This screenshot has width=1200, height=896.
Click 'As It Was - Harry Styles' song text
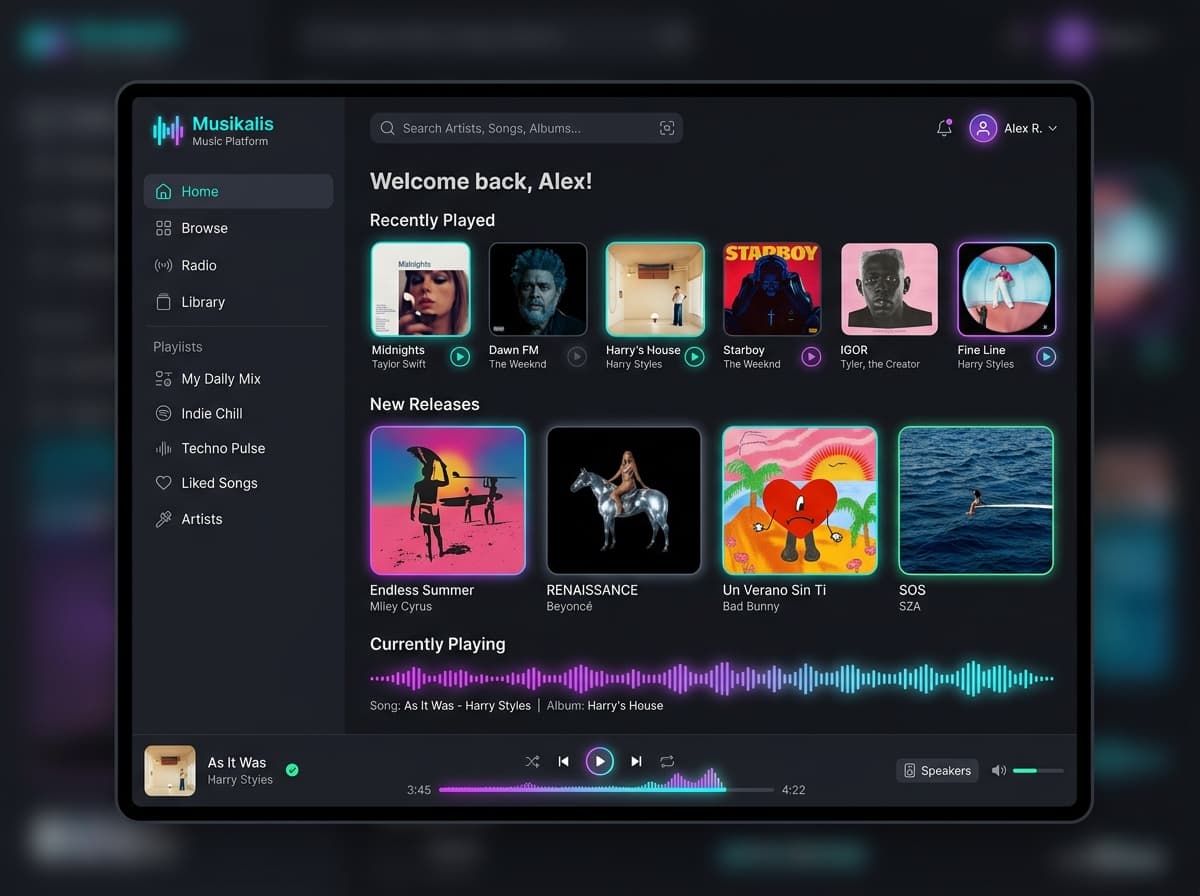(467, 705)
